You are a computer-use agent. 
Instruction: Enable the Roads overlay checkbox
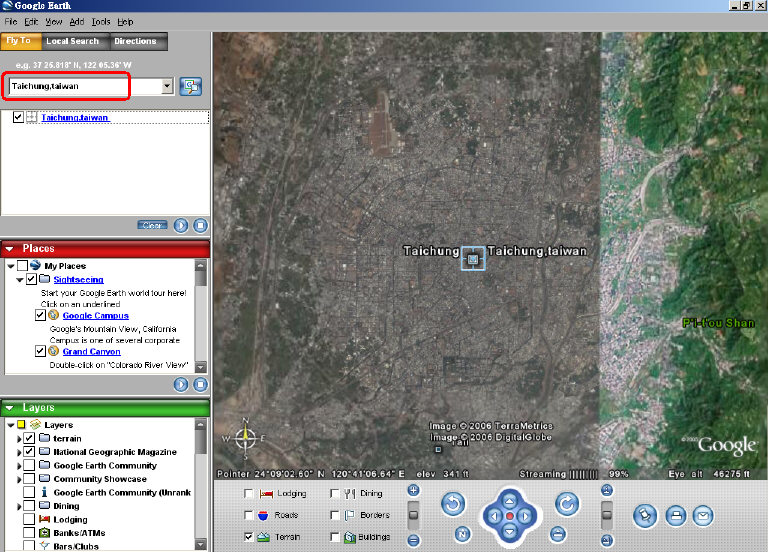point(248,515)
